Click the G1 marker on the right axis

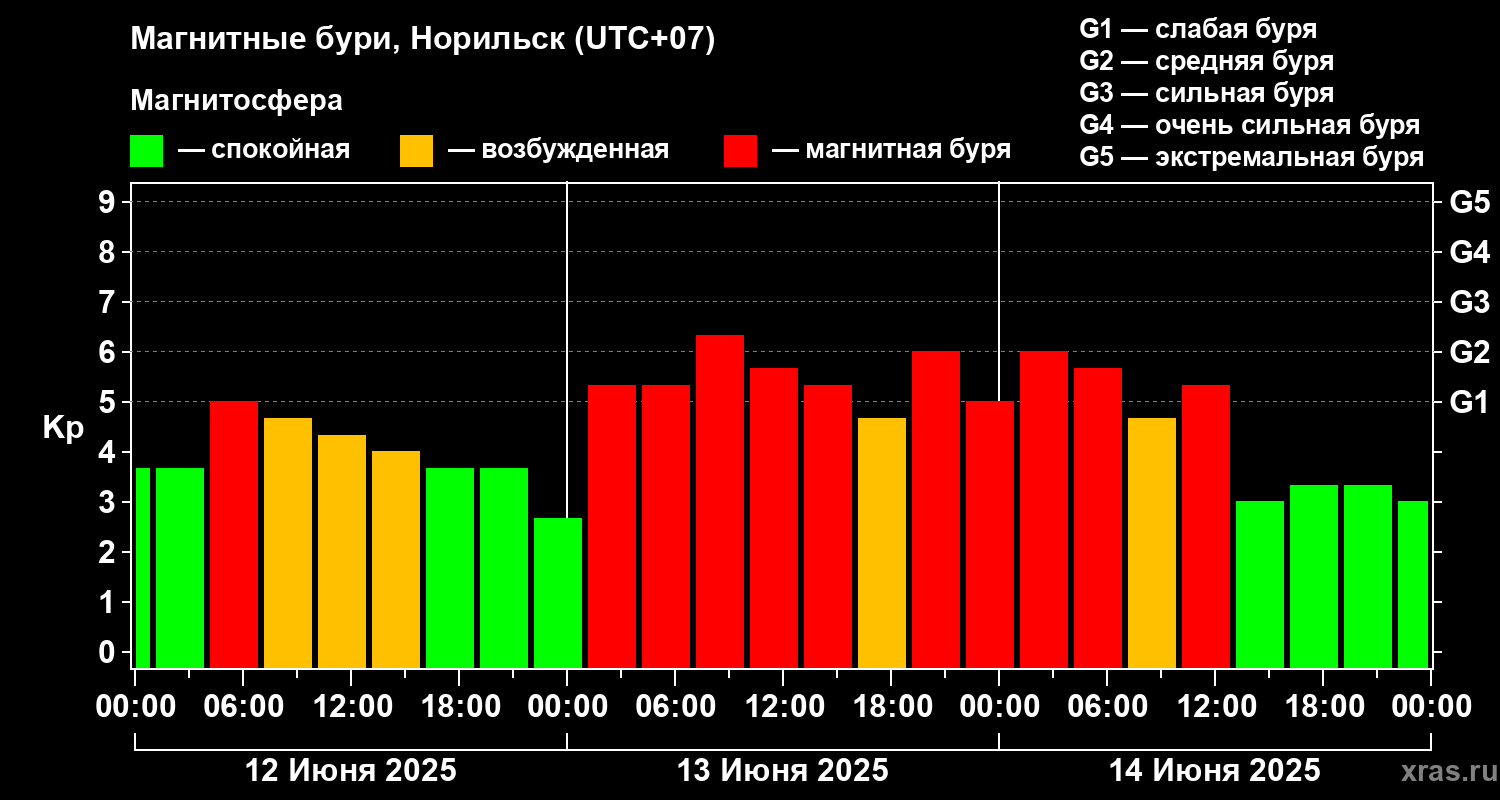(1469, 402)
